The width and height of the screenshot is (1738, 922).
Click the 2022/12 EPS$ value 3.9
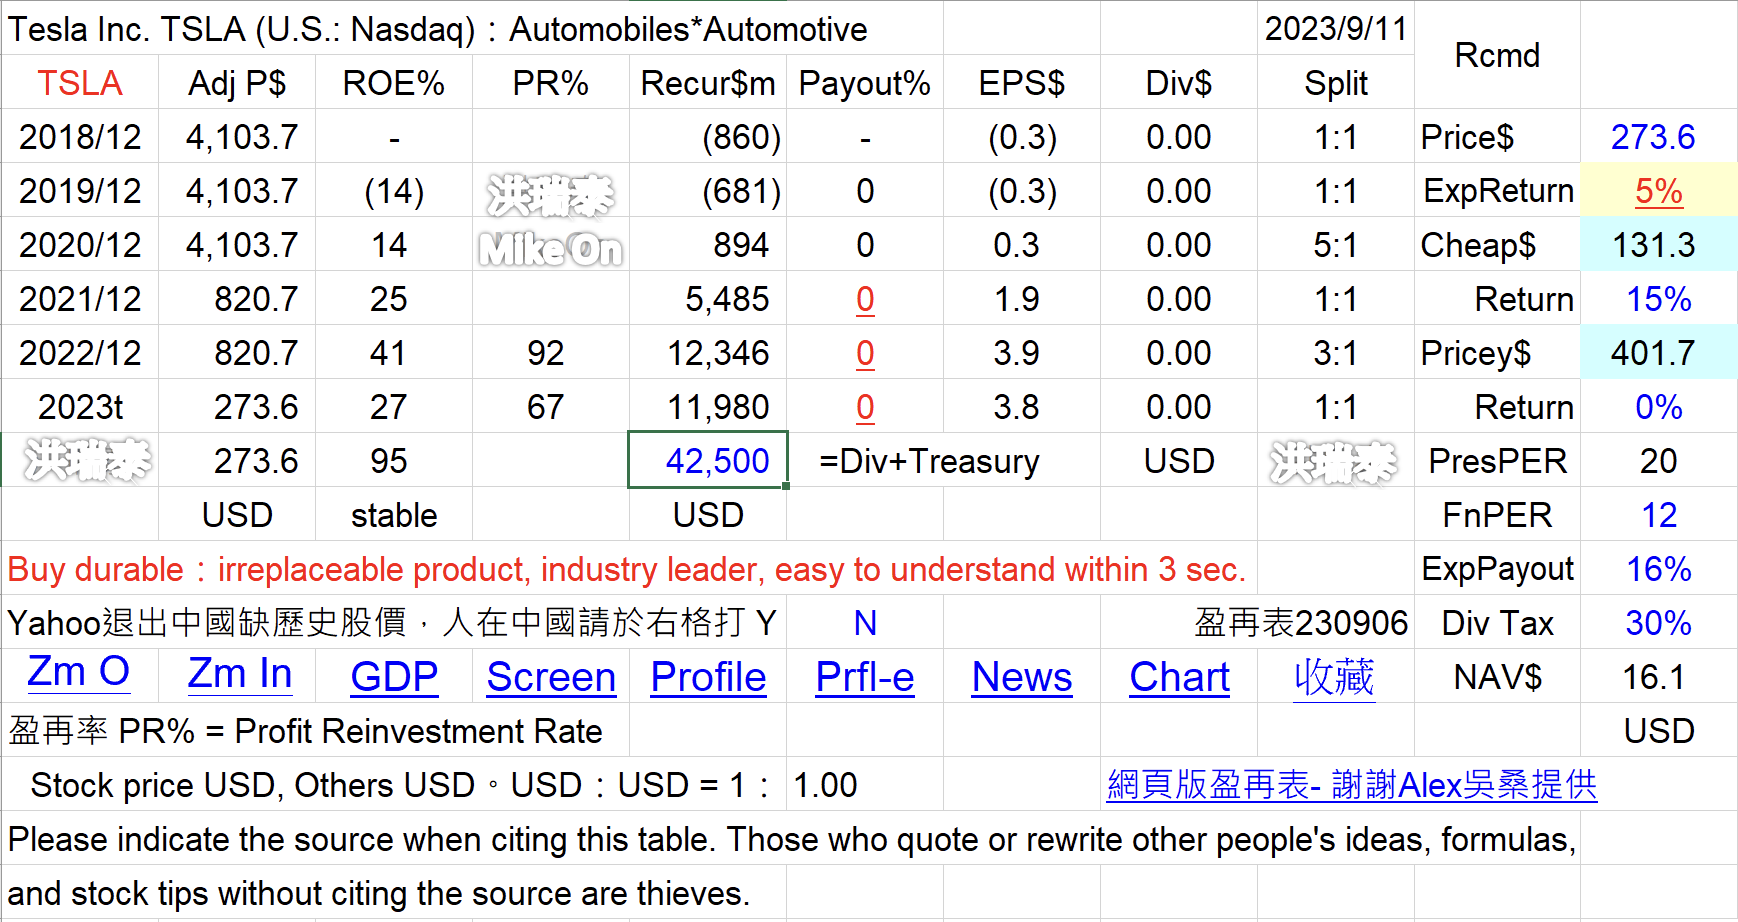click(x=1017, y=353)
